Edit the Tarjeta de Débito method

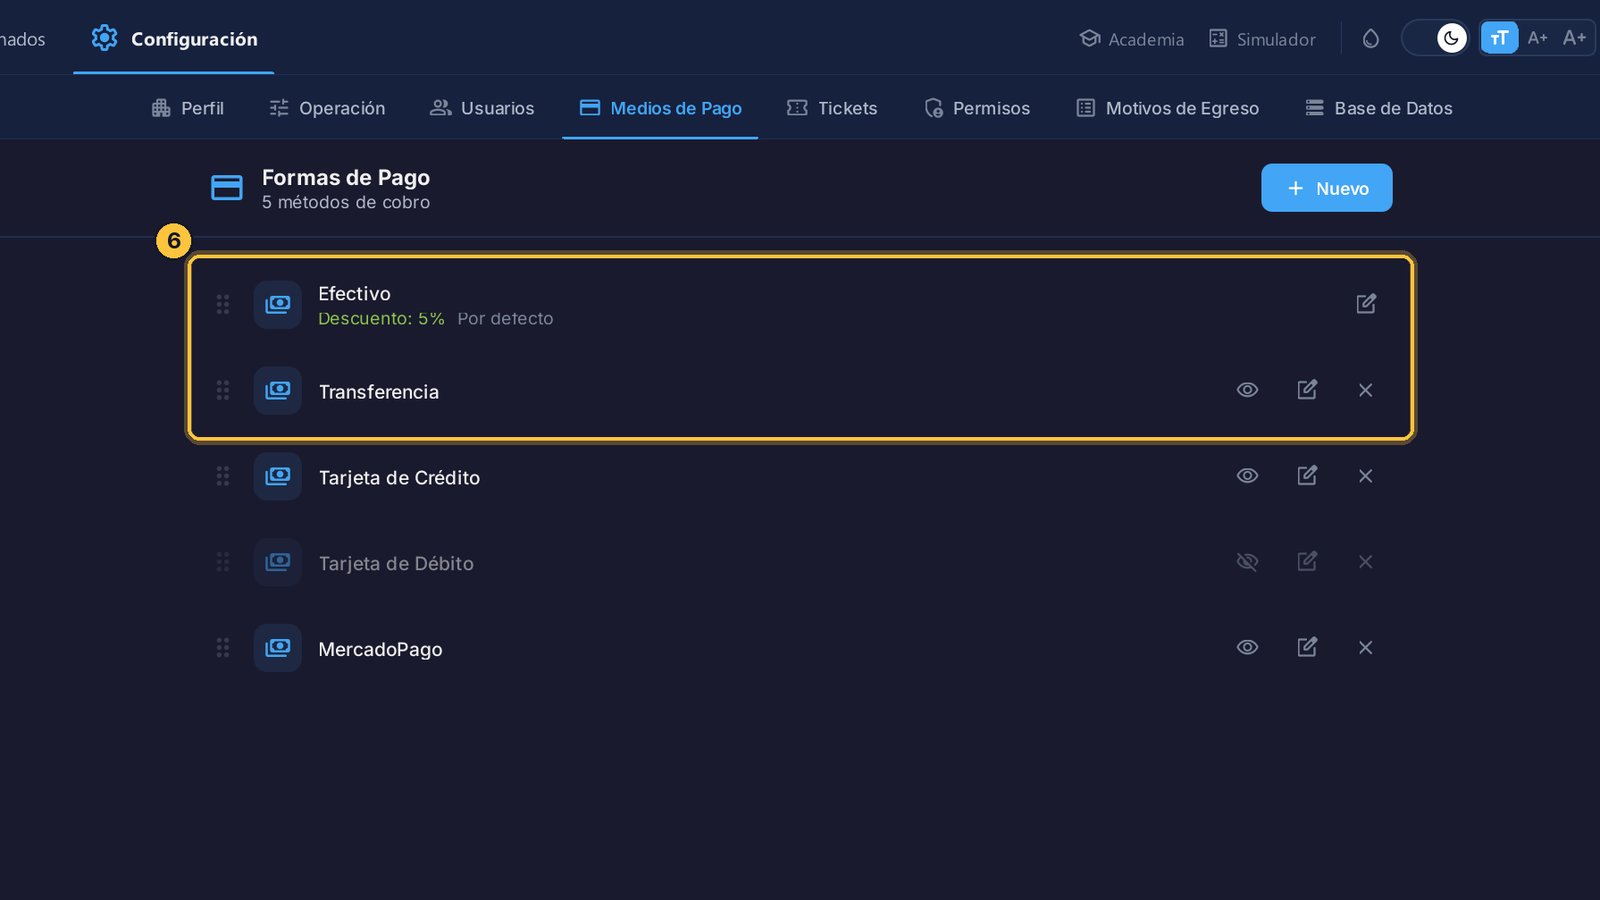pyautogui.click(x=1307, y=562)
